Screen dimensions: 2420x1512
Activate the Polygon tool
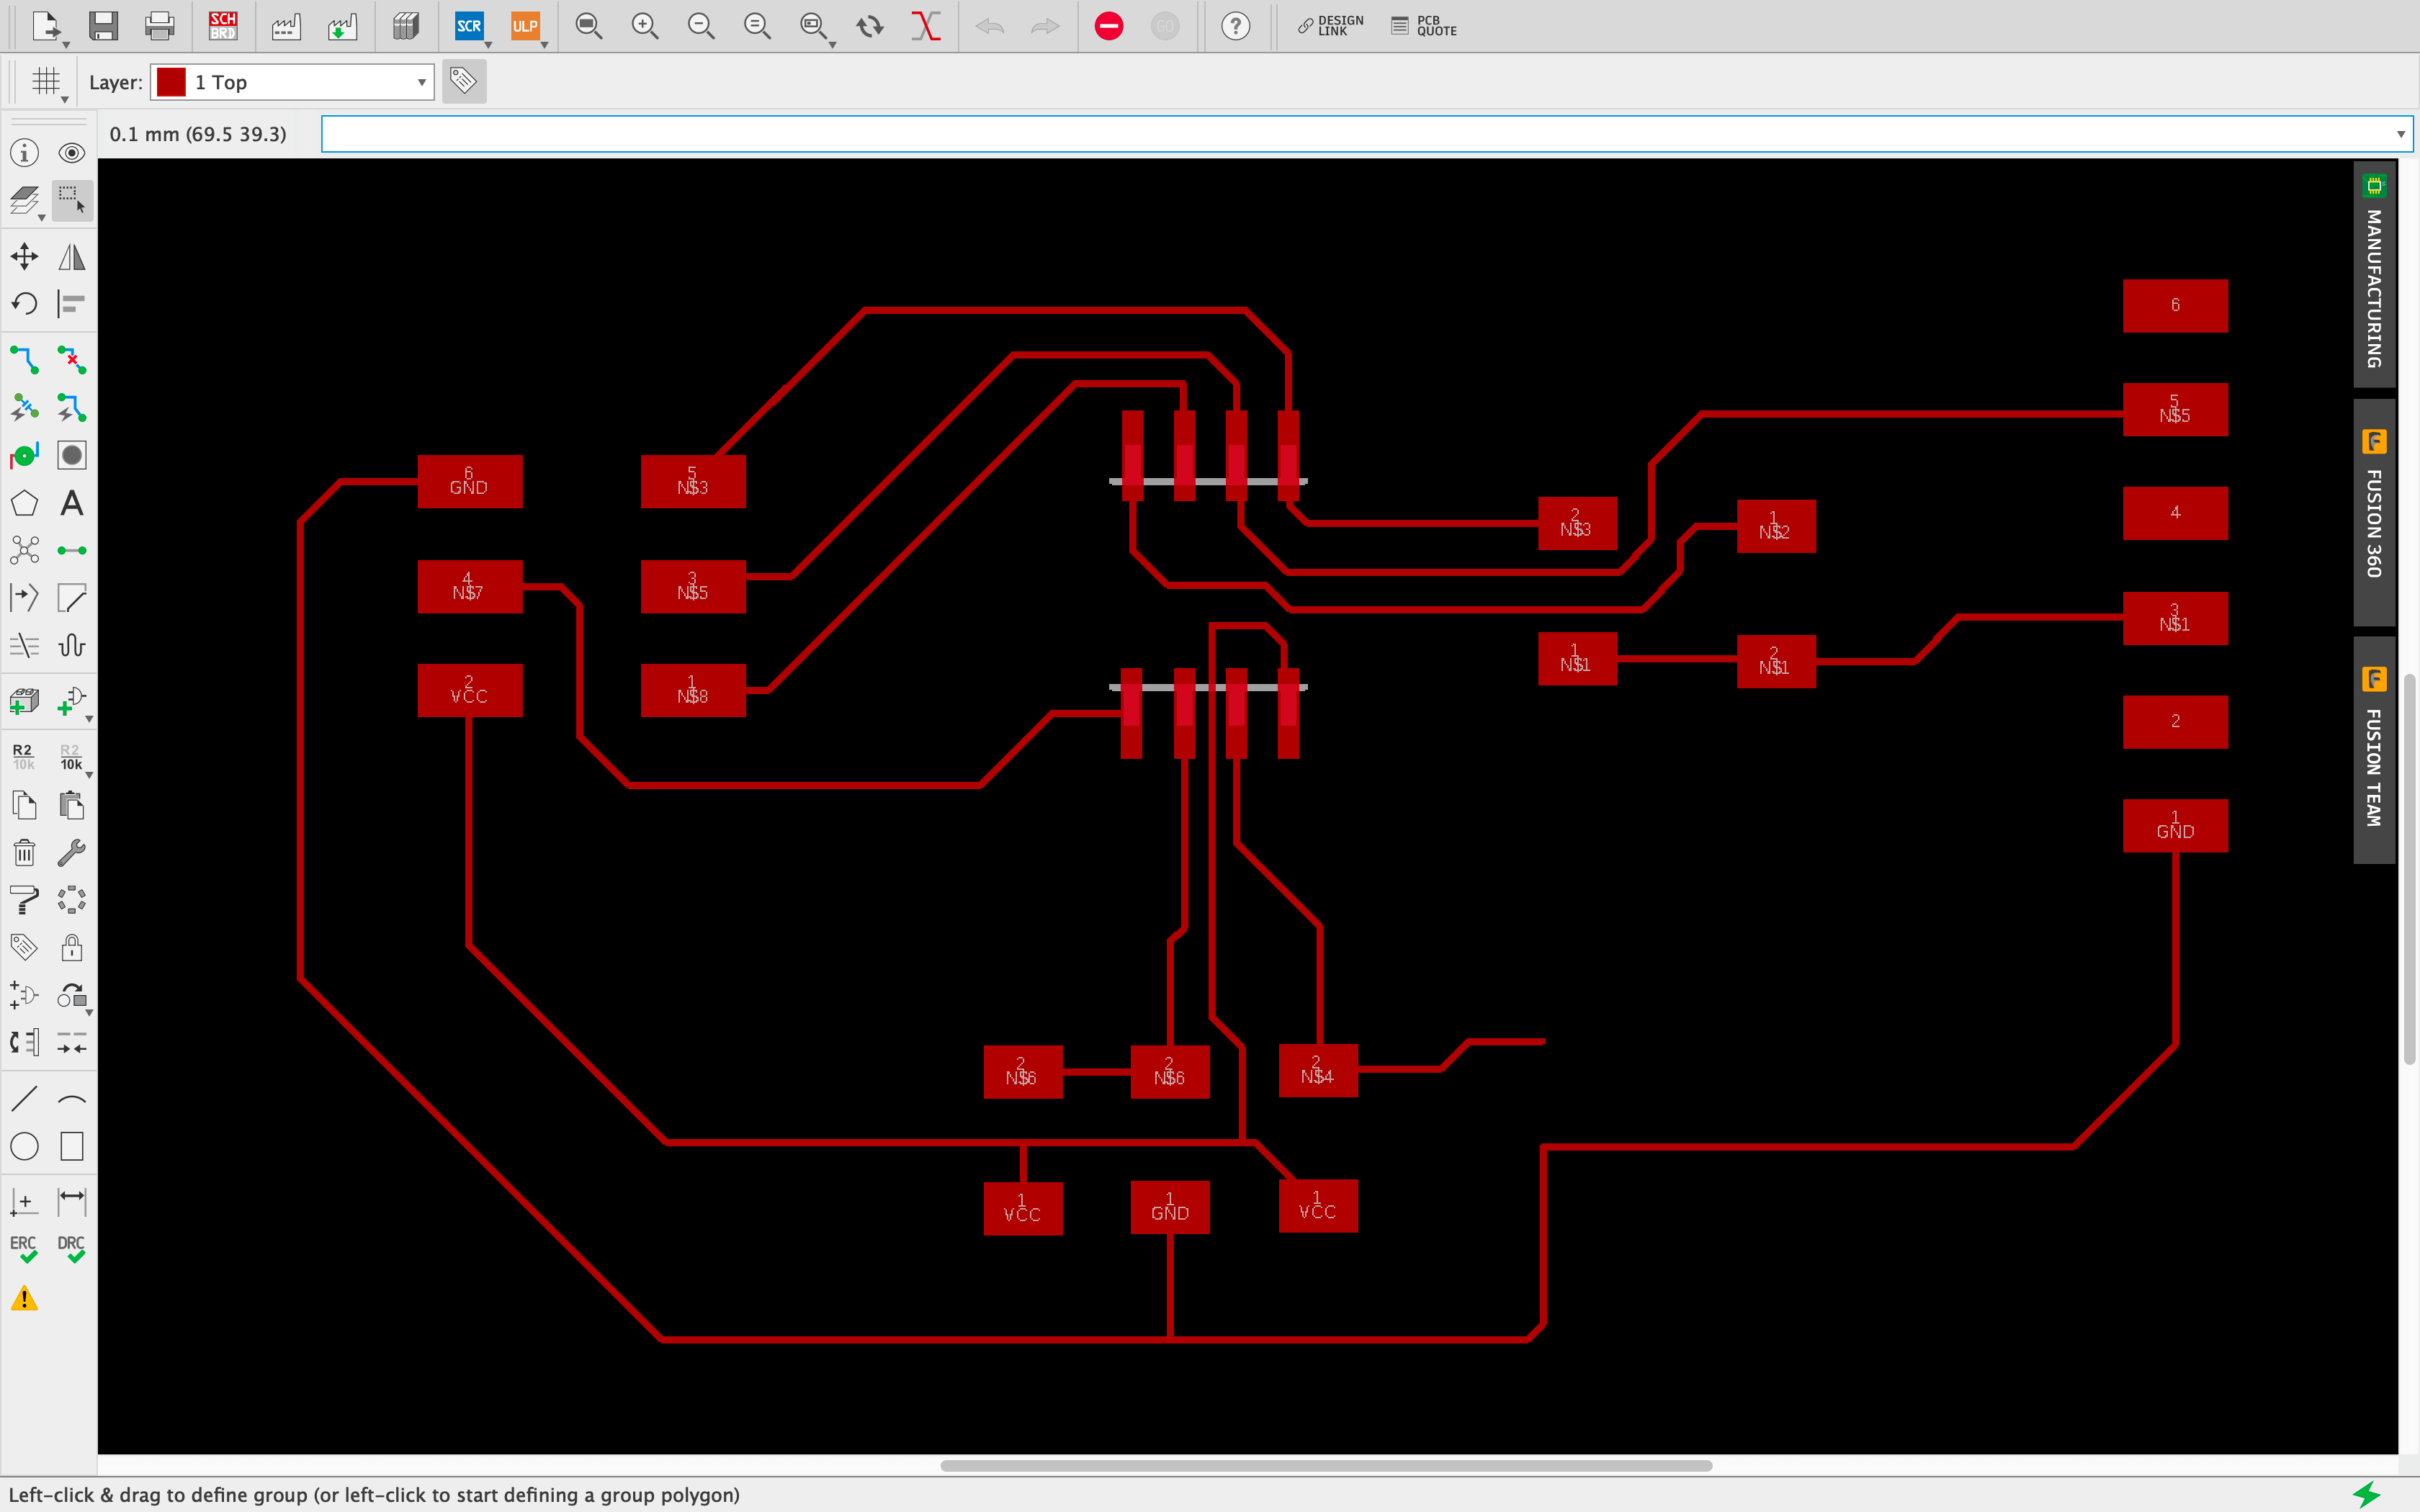coord(25,503)
